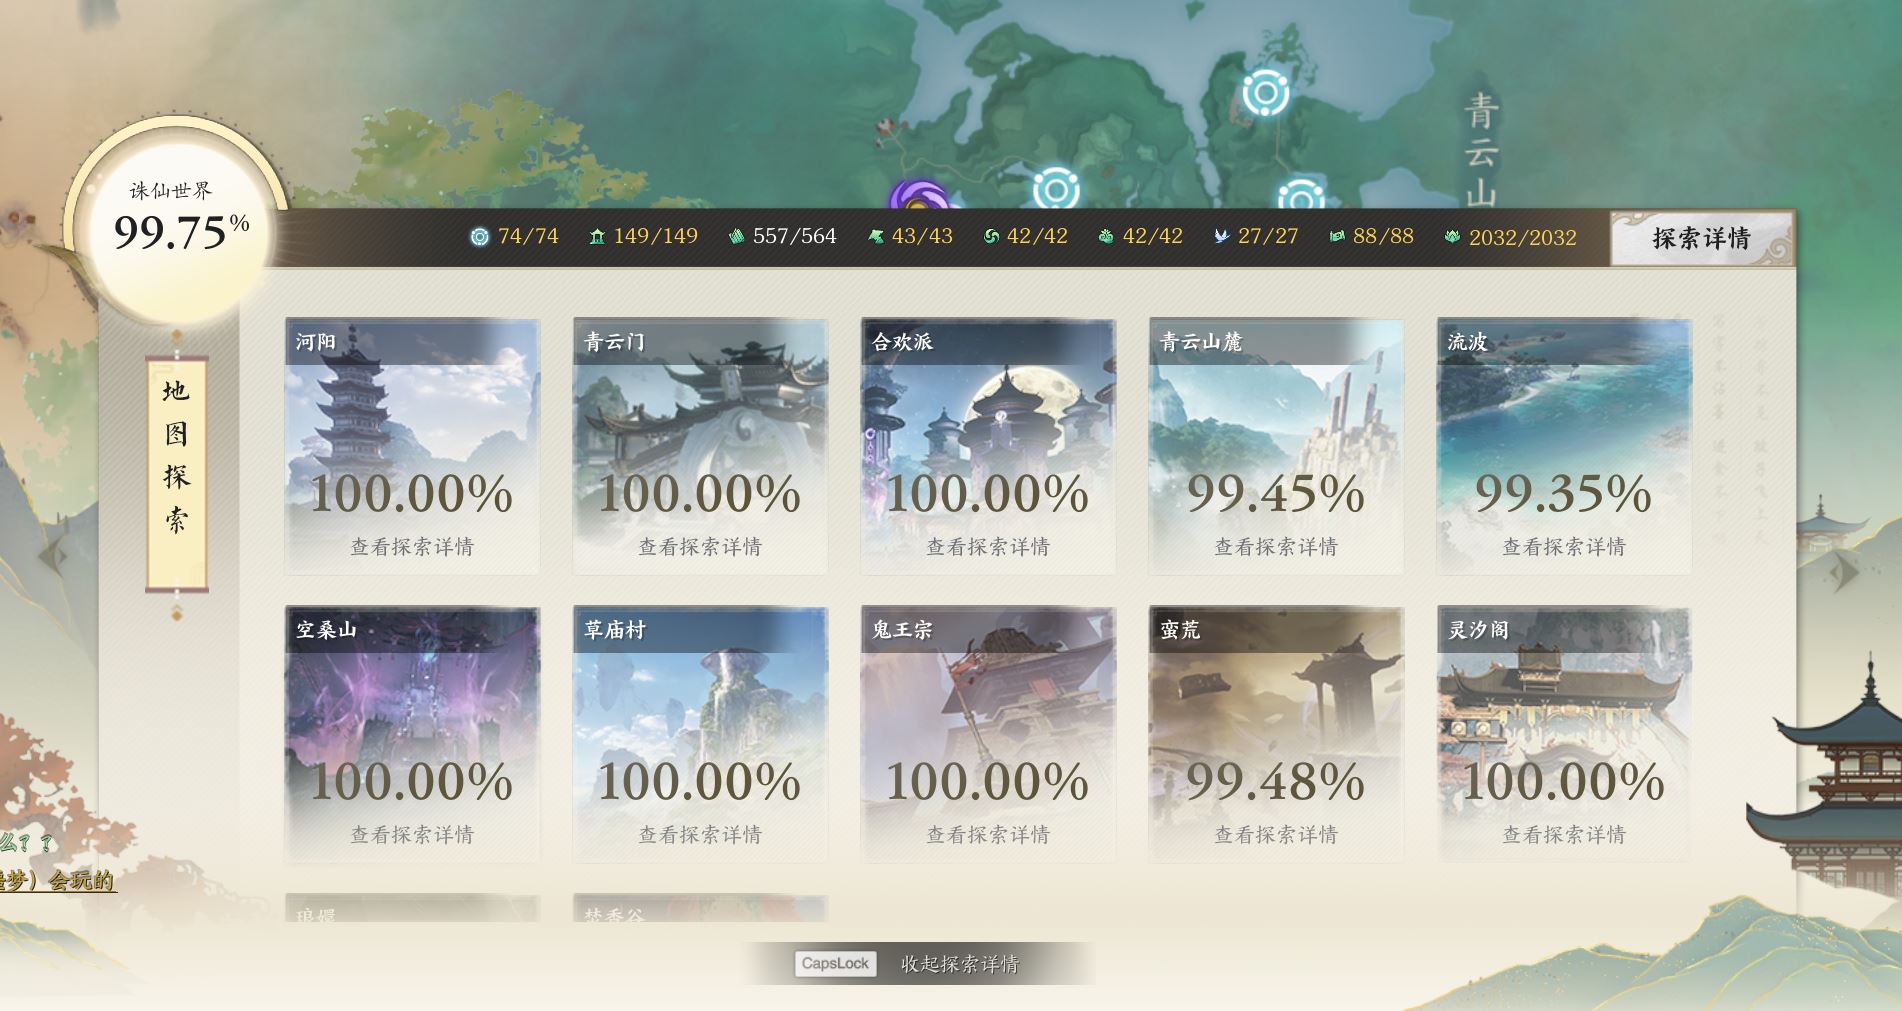This screenshot has width=1902, height=1011.
Task: Click the pavilion icon showing 149/149
Action: [597, 237]
